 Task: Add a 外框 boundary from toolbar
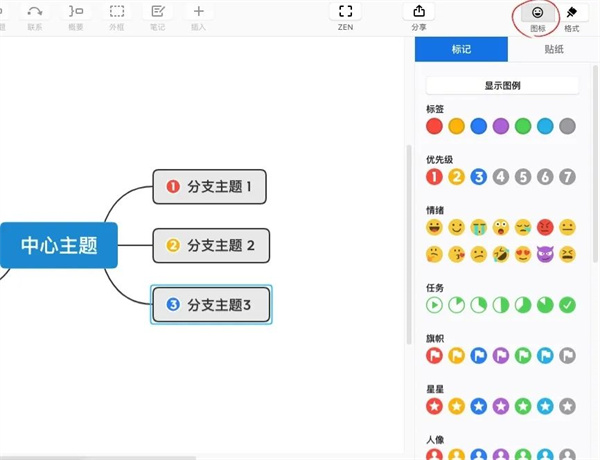[x=117, y=15]
